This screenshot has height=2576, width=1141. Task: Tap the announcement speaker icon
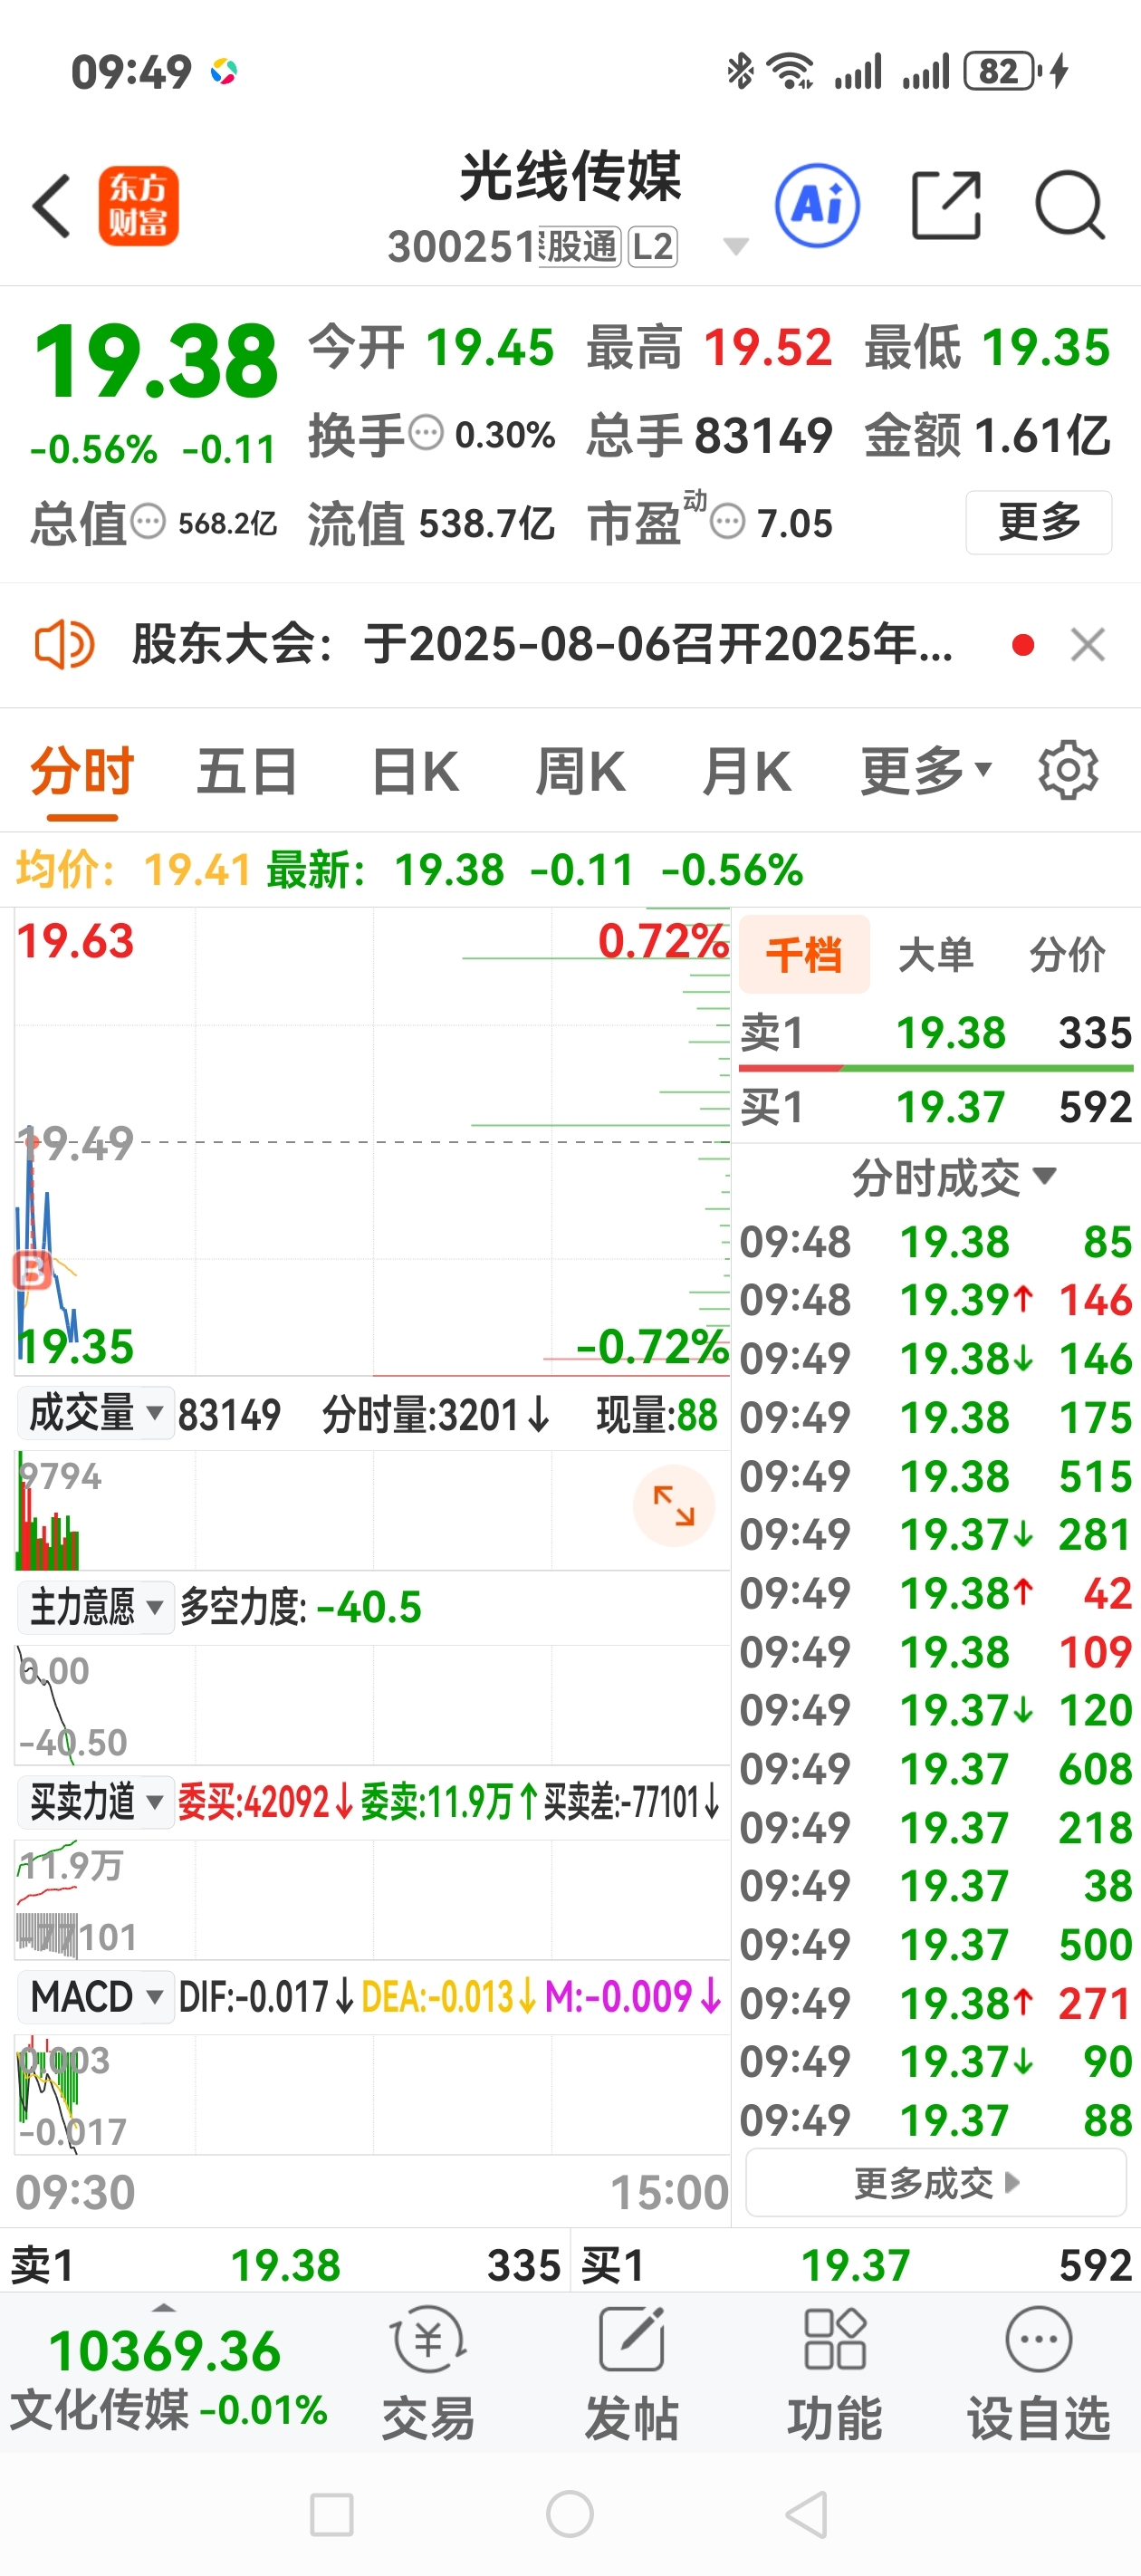click(x=64, y=645)
